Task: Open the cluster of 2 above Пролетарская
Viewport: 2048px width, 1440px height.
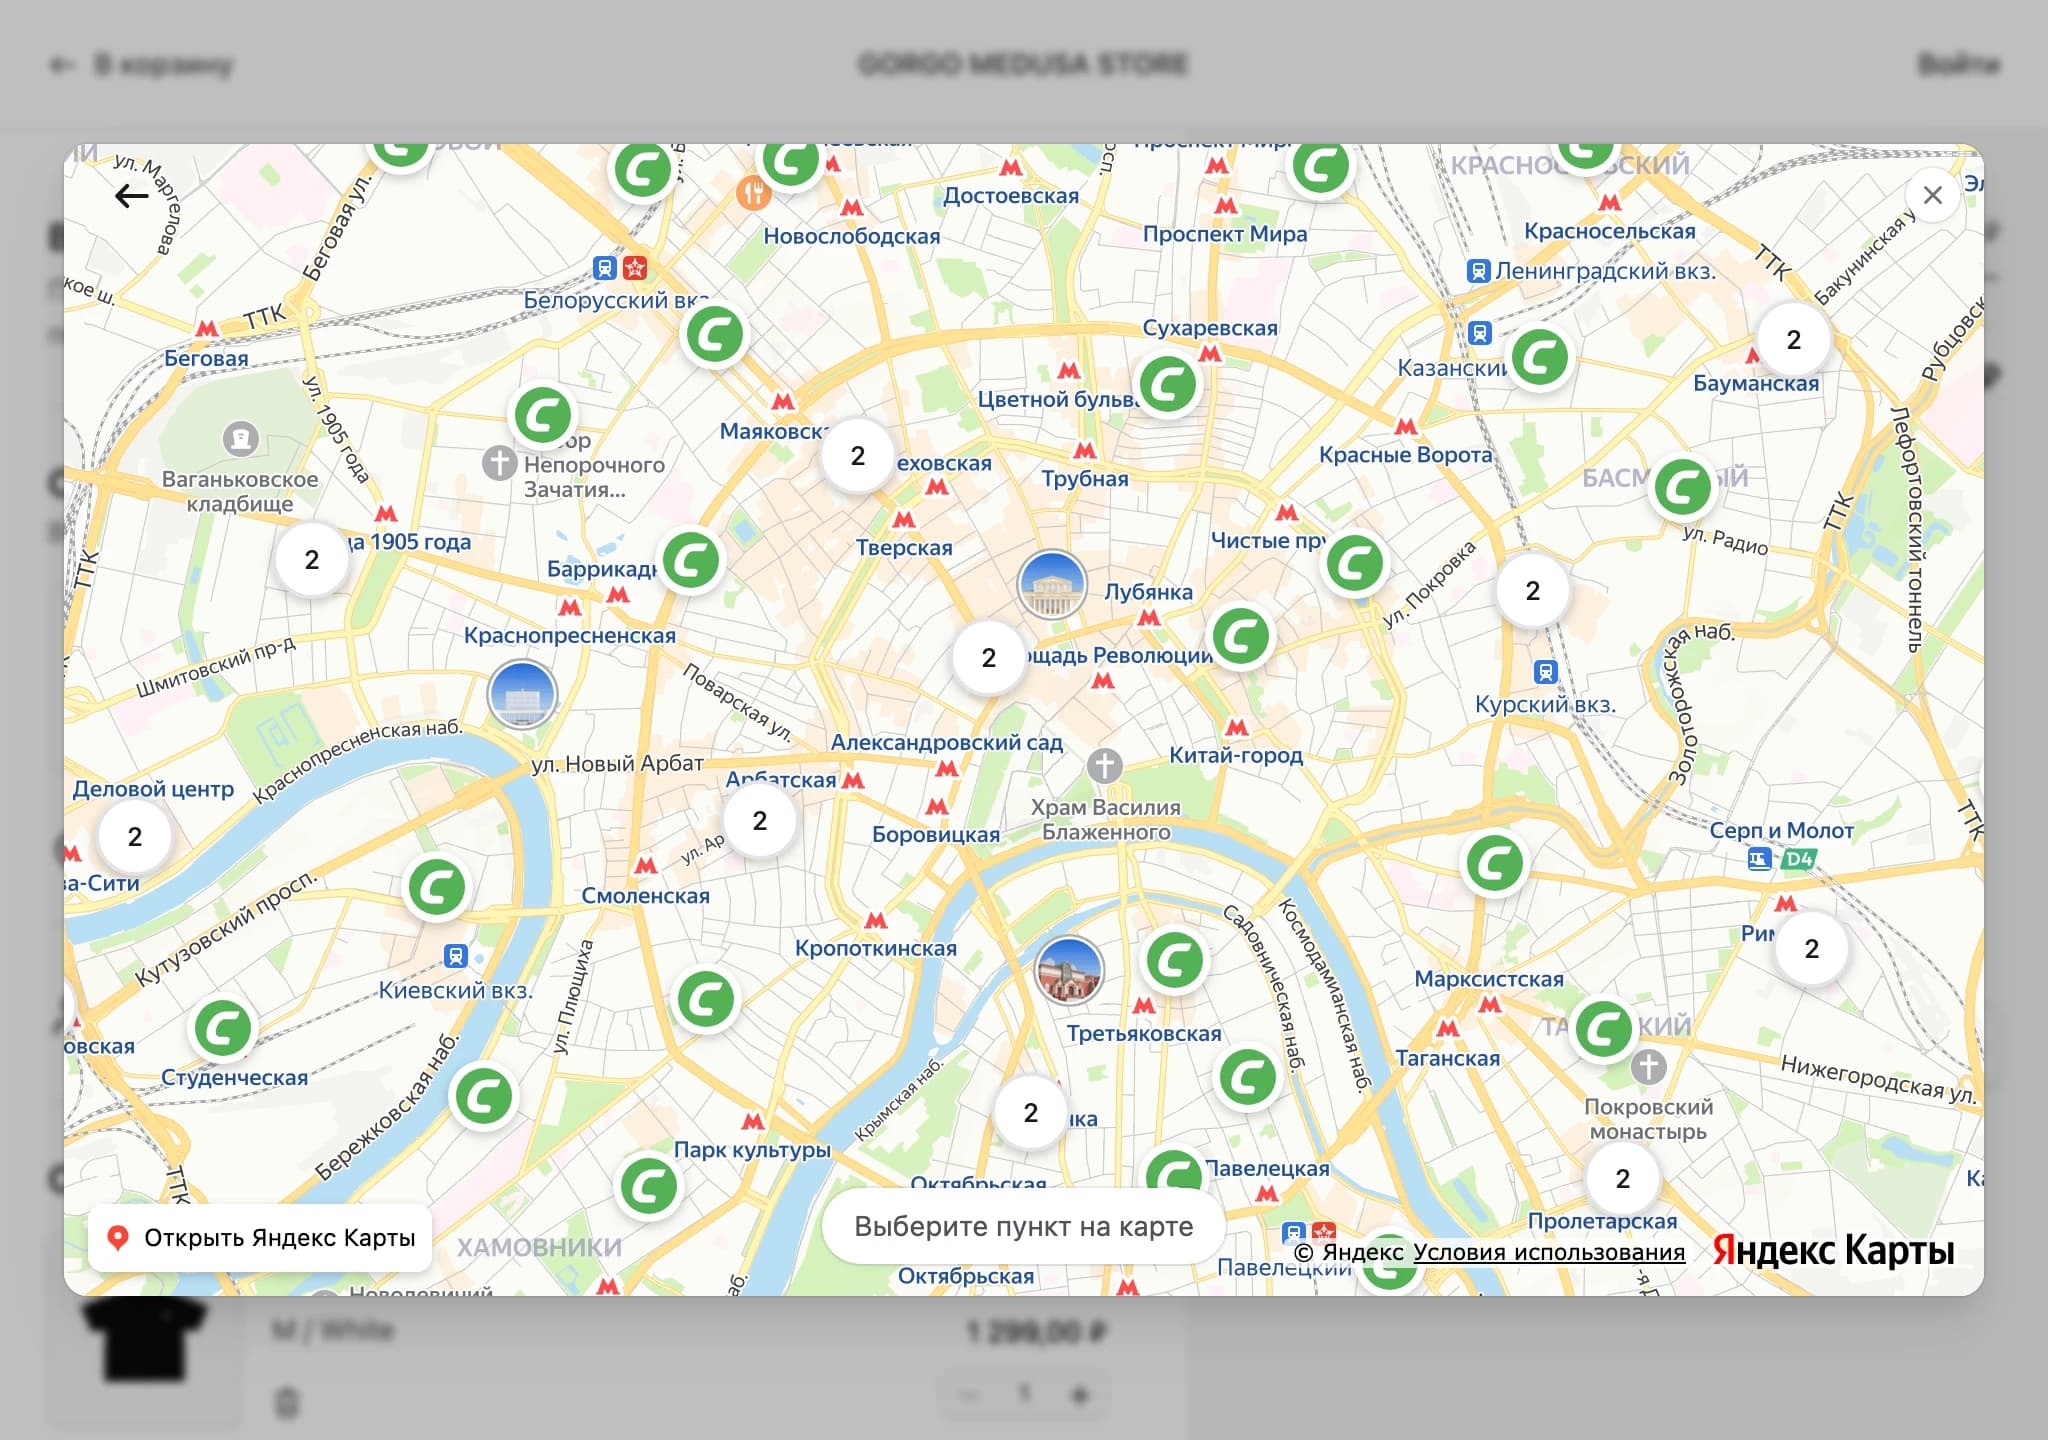Action: coord(1623,1179)
